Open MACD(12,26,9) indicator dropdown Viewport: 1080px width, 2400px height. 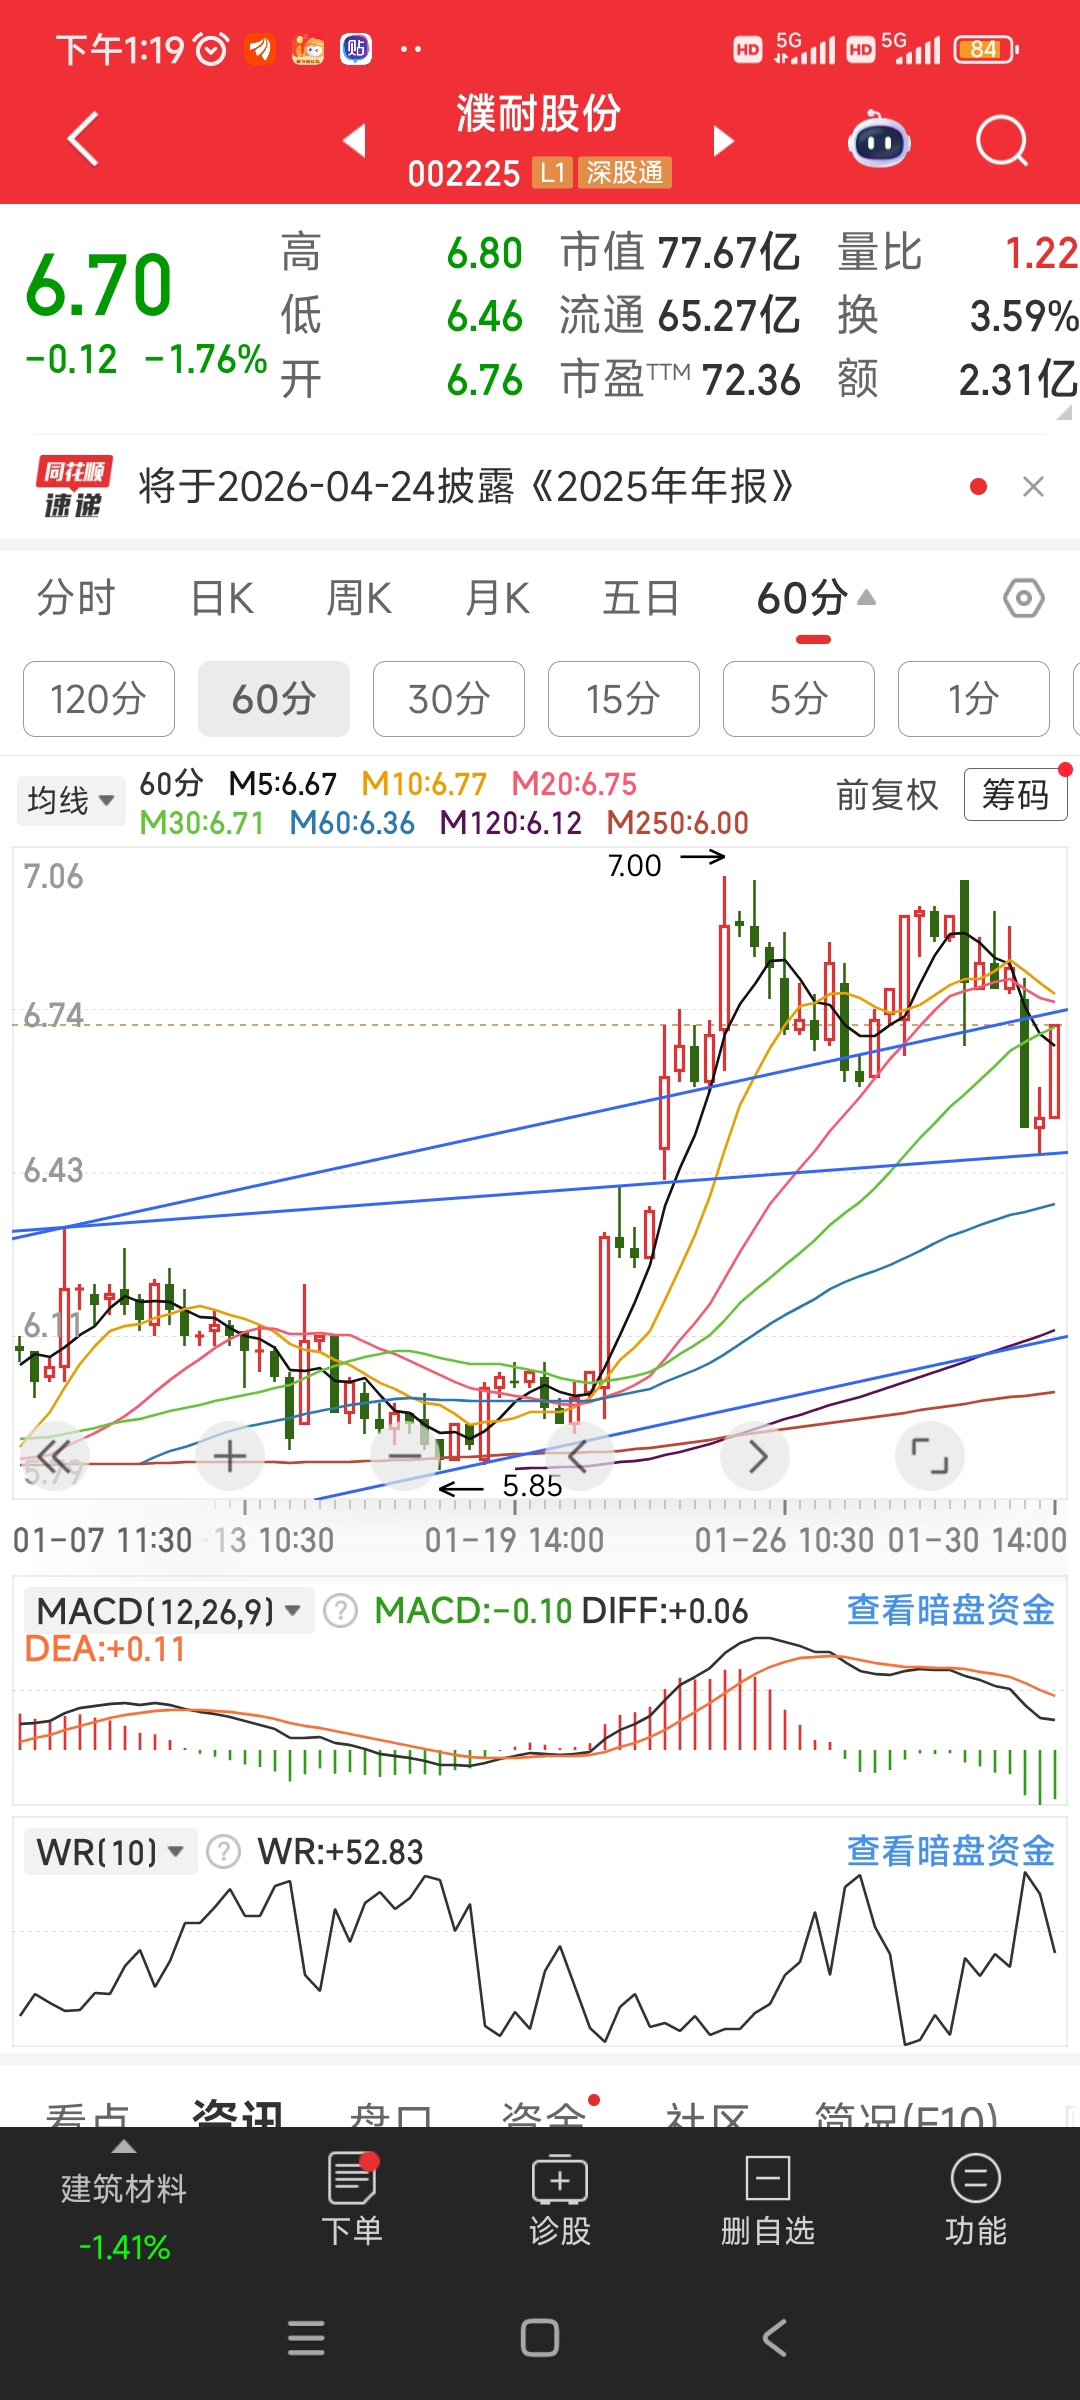click(x=168, y=1611)
